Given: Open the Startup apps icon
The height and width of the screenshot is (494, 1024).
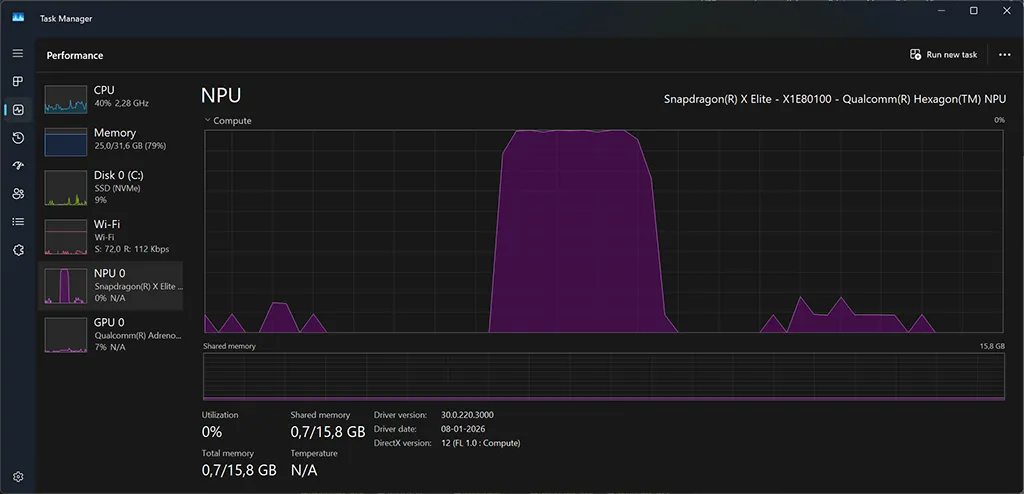Looking at the screenshot, I should click(18, 166).
